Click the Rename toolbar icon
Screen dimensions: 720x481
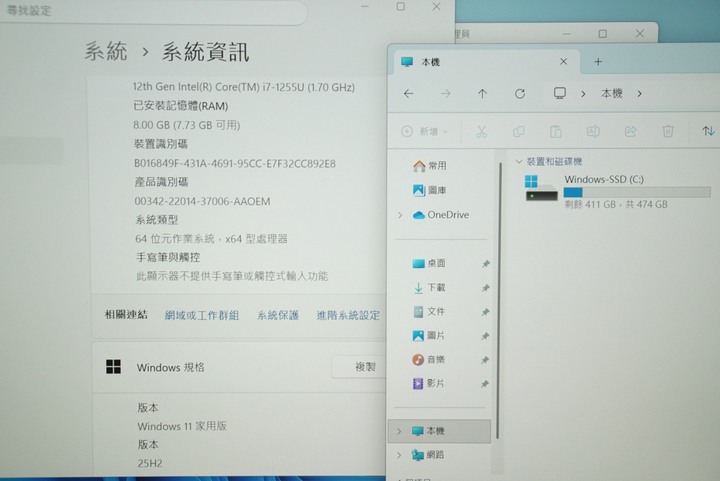coord(593,132)
